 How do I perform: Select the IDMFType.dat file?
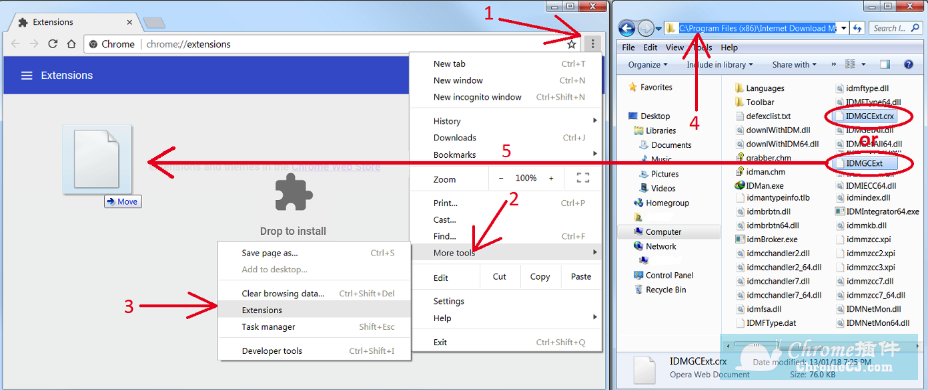[765, 323]
